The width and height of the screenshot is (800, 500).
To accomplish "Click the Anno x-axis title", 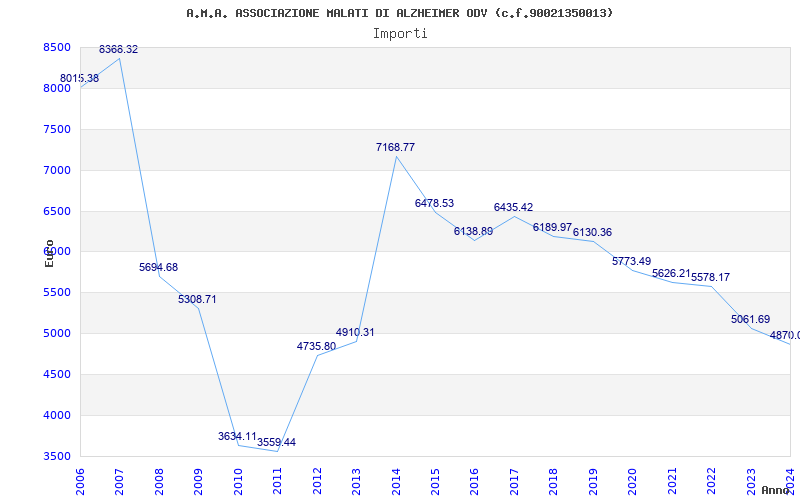I will click(774, 490).
